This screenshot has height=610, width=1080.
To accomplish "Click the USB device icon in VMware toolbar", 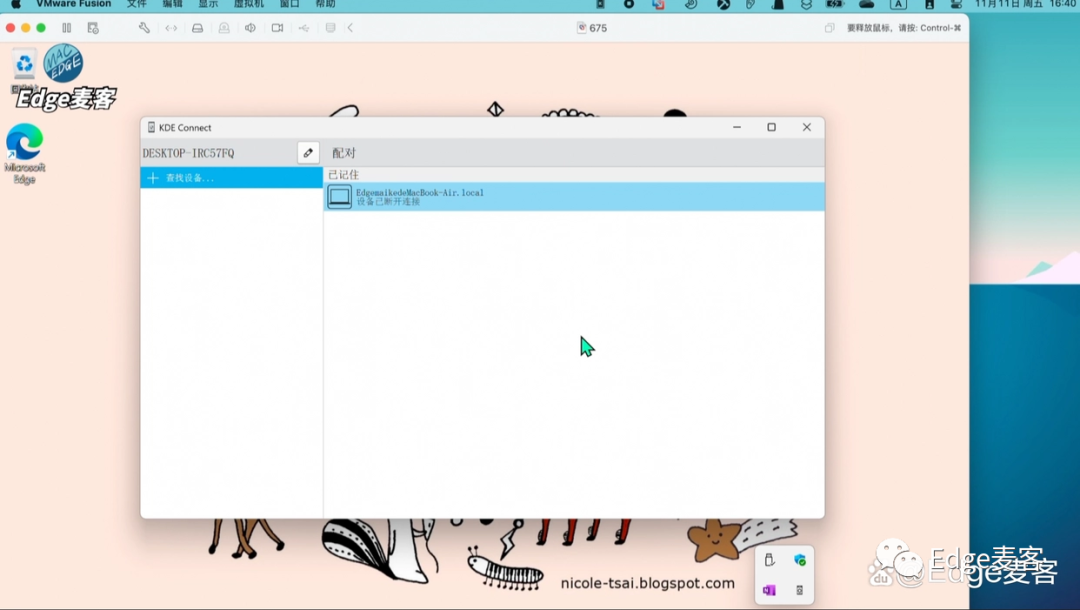I will click(304, 28).
